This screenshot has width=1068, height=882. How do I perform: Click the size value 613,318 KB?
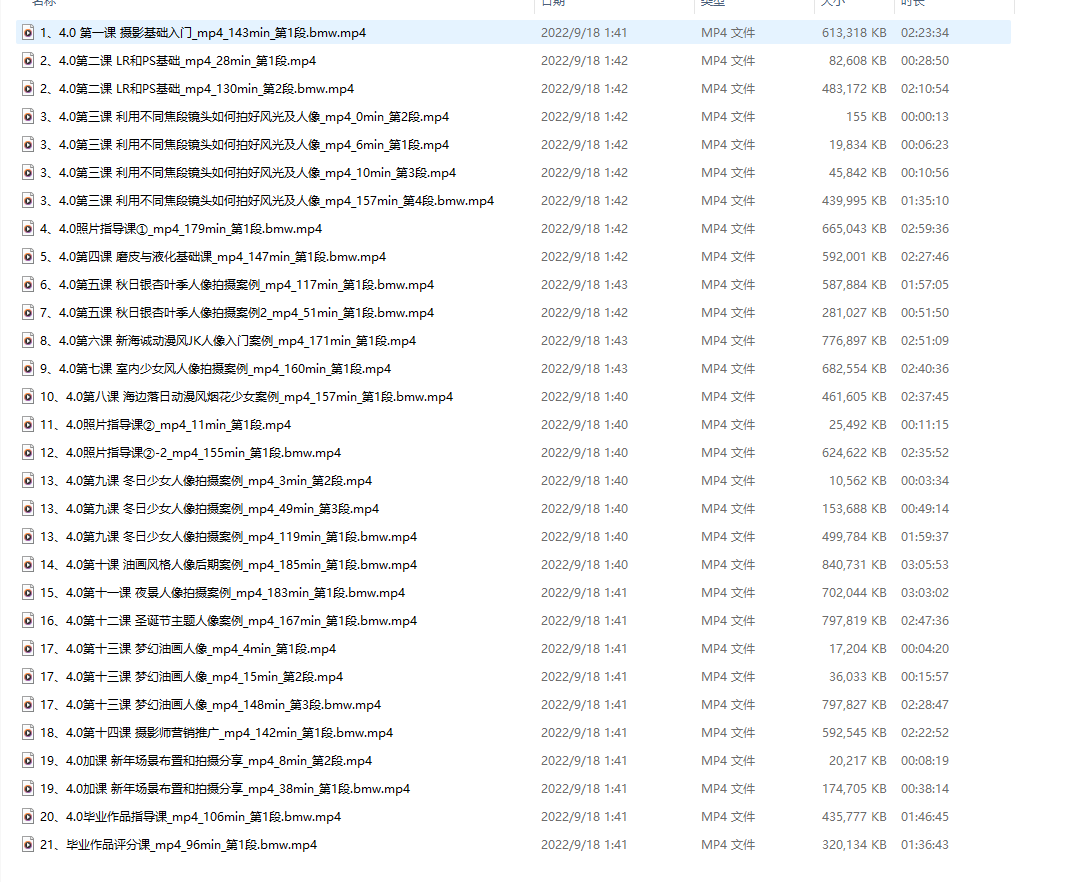pyautogui.click(x=854, y=33)
